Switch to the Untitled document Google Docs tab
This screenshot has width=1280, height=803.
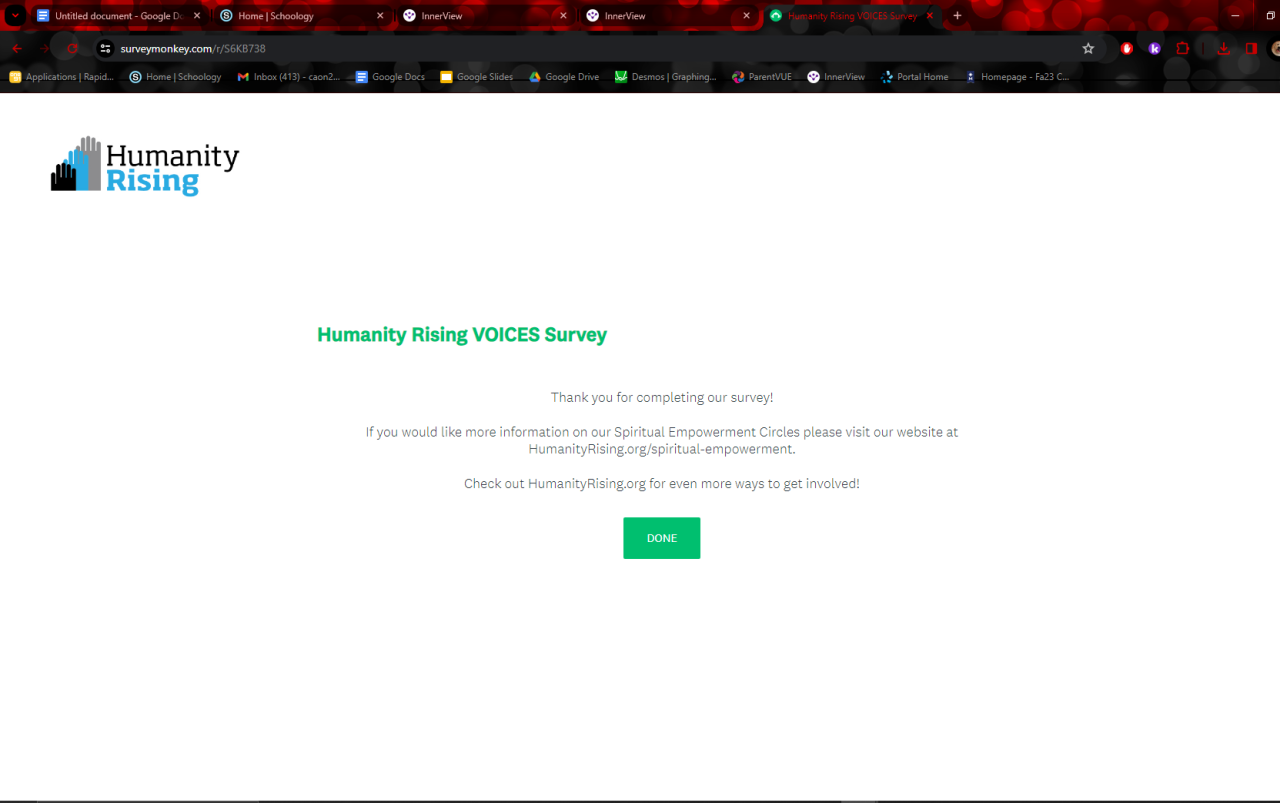[x=118, y=16]
